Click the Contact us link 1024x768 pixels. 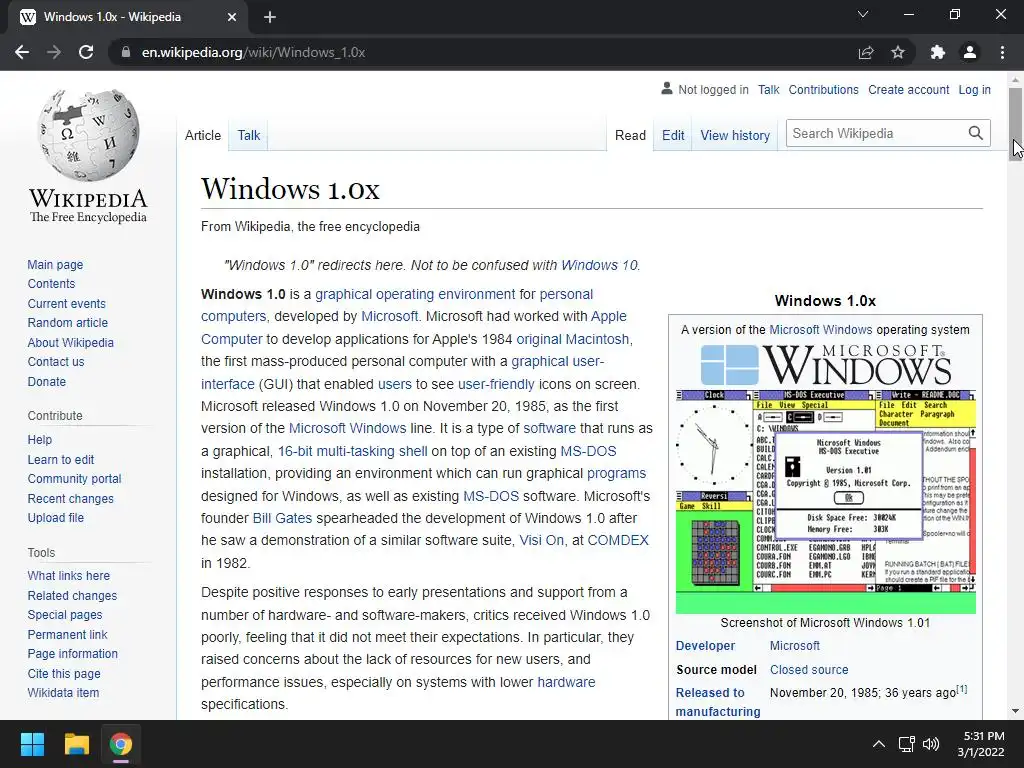coord(56,362)
